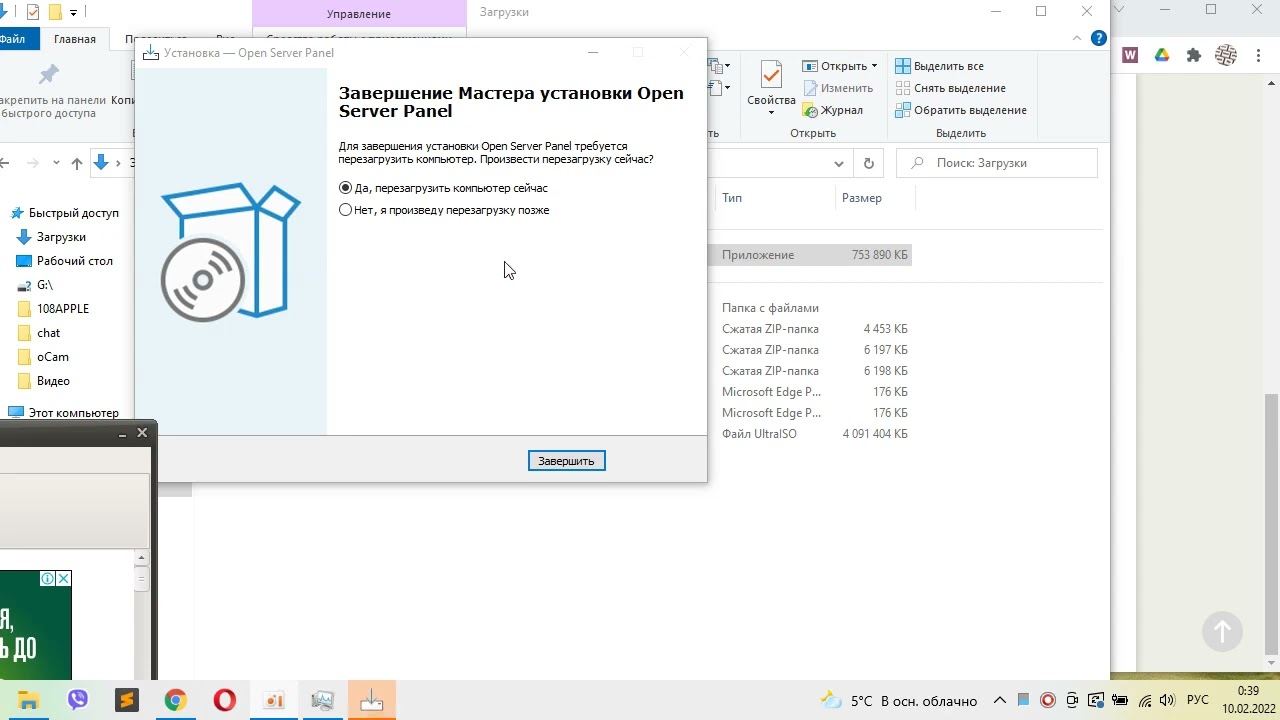Select Этот компьютер in navigation pane
Image resolution: width=1280 pixels, height=720 pixels.
pyautogui.click(x=64, y=413)
